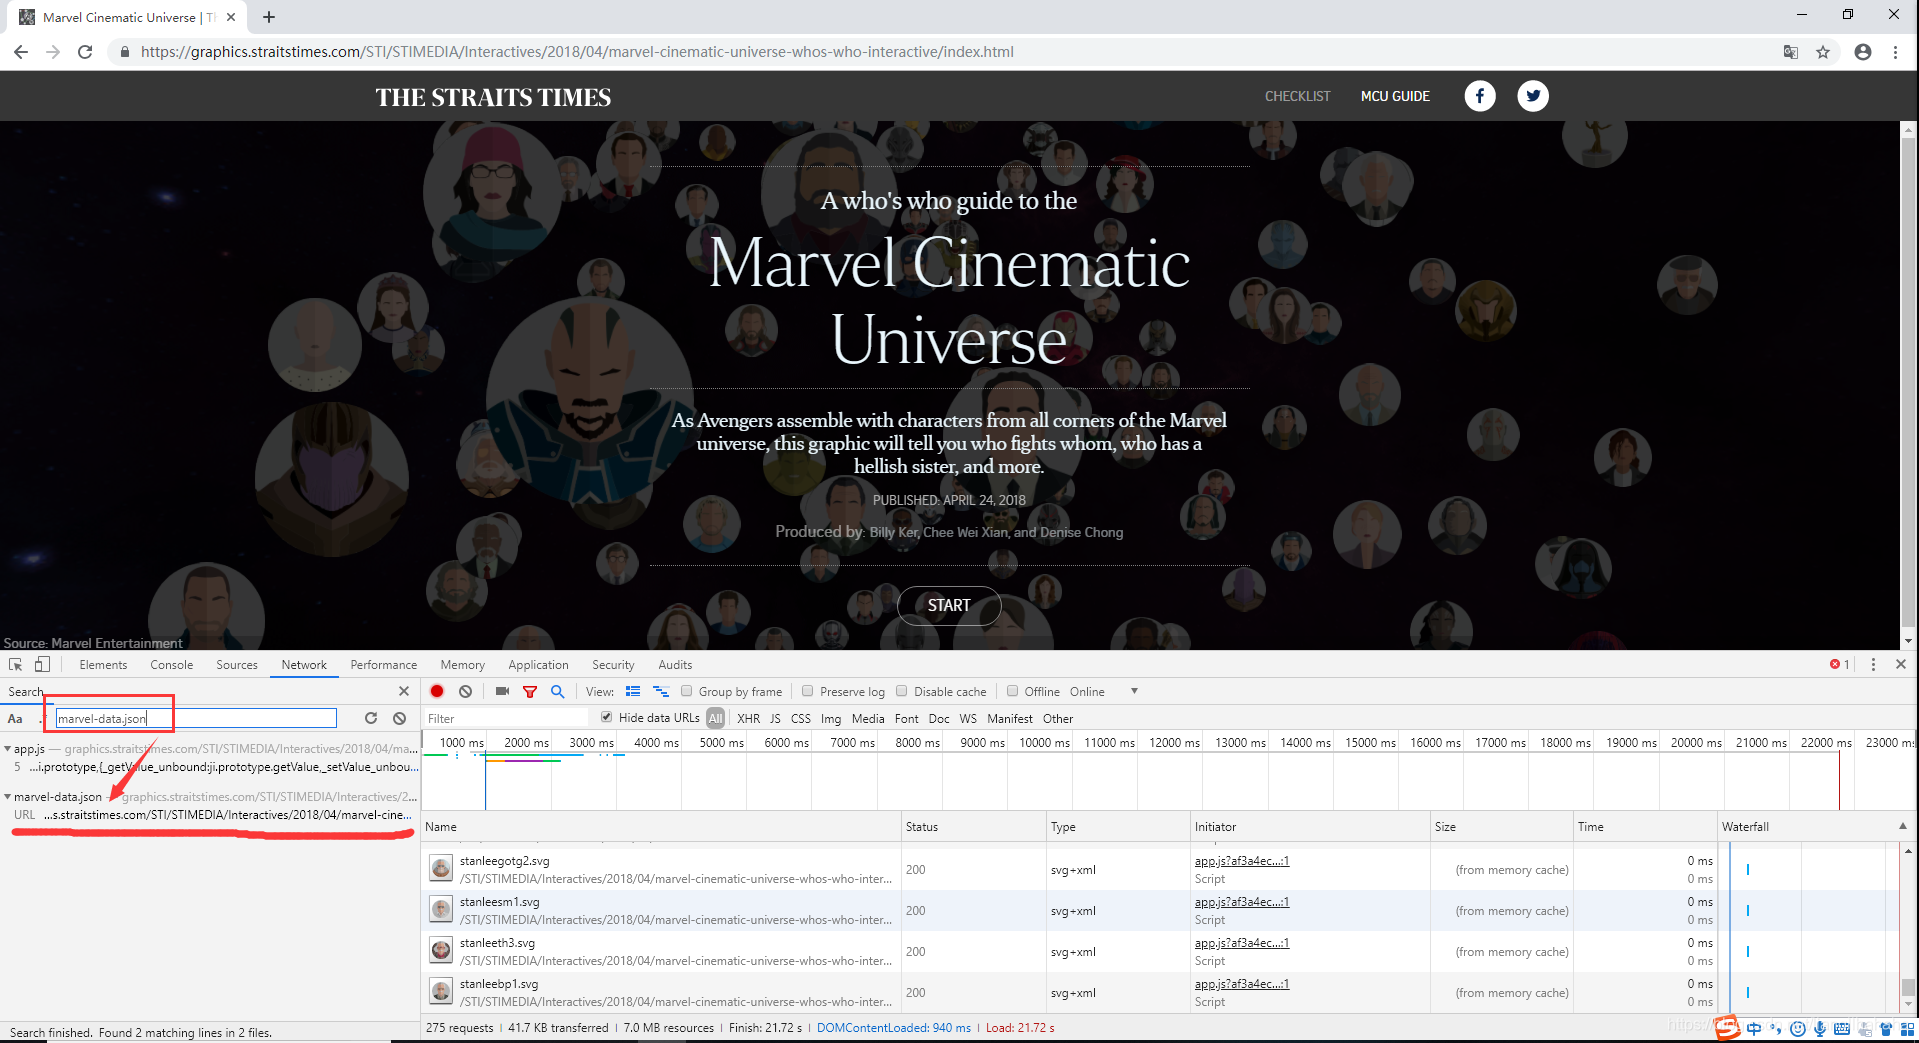Open initiator link for stanleegotg2.svg

[x=1241, y=860]
